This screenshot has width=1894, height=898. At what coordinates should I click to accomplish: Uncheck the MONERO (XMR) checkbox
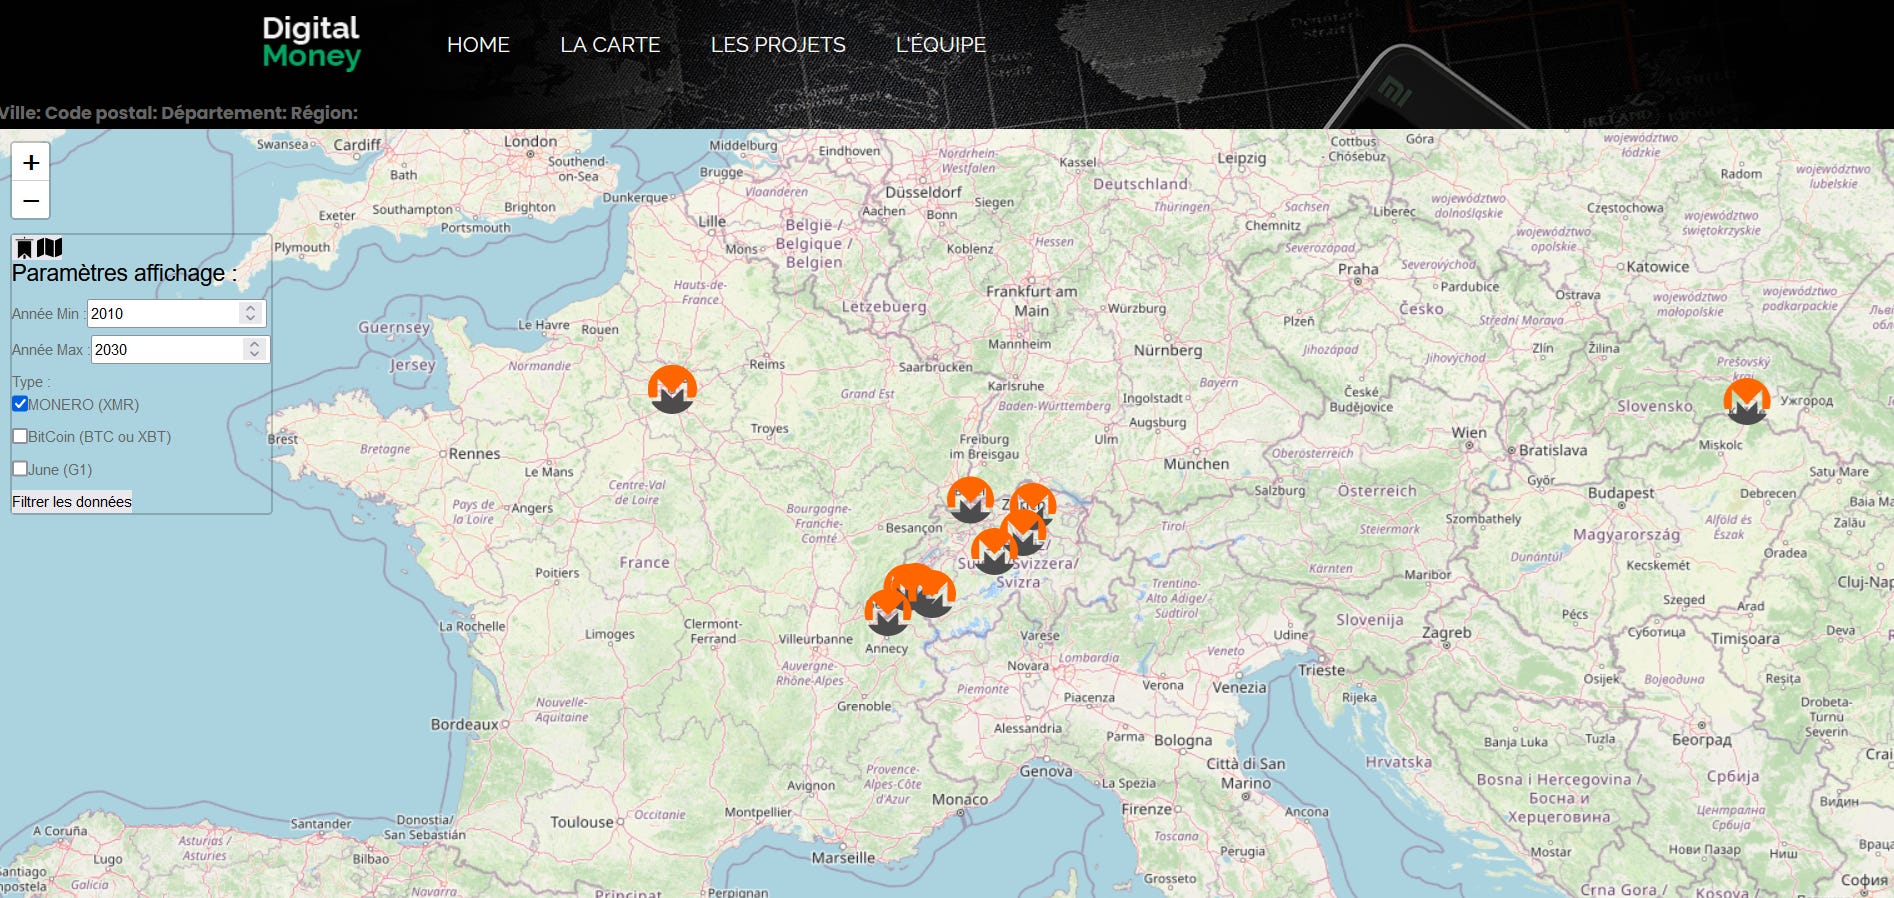tap(20, 404)
